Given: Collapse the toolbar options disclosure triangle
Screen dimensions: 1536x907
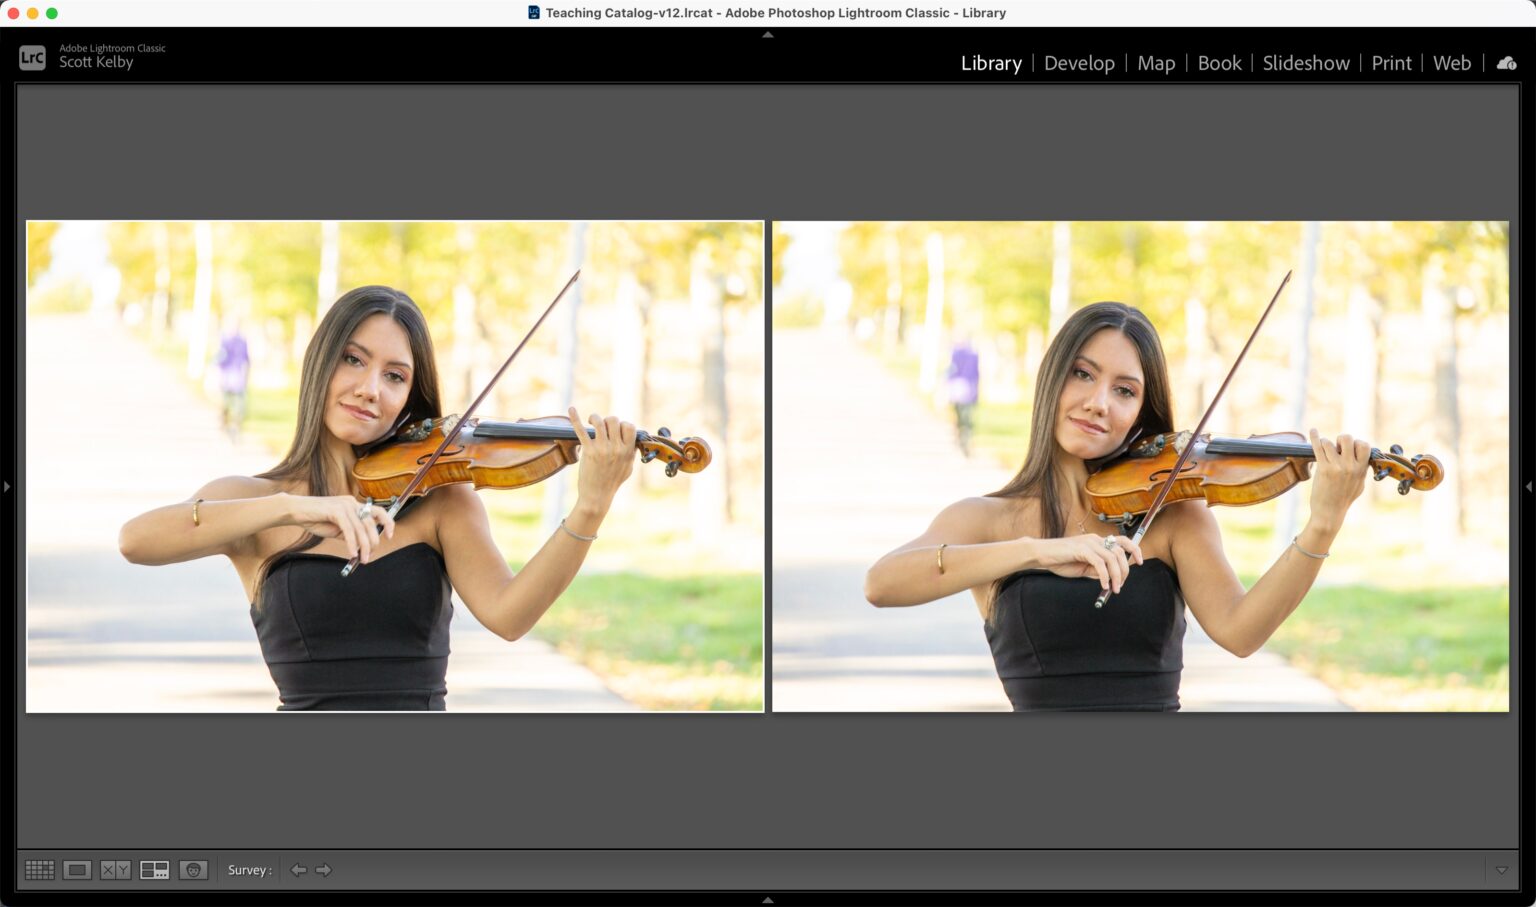Looking at the screenshot, I should (1503, 869).
